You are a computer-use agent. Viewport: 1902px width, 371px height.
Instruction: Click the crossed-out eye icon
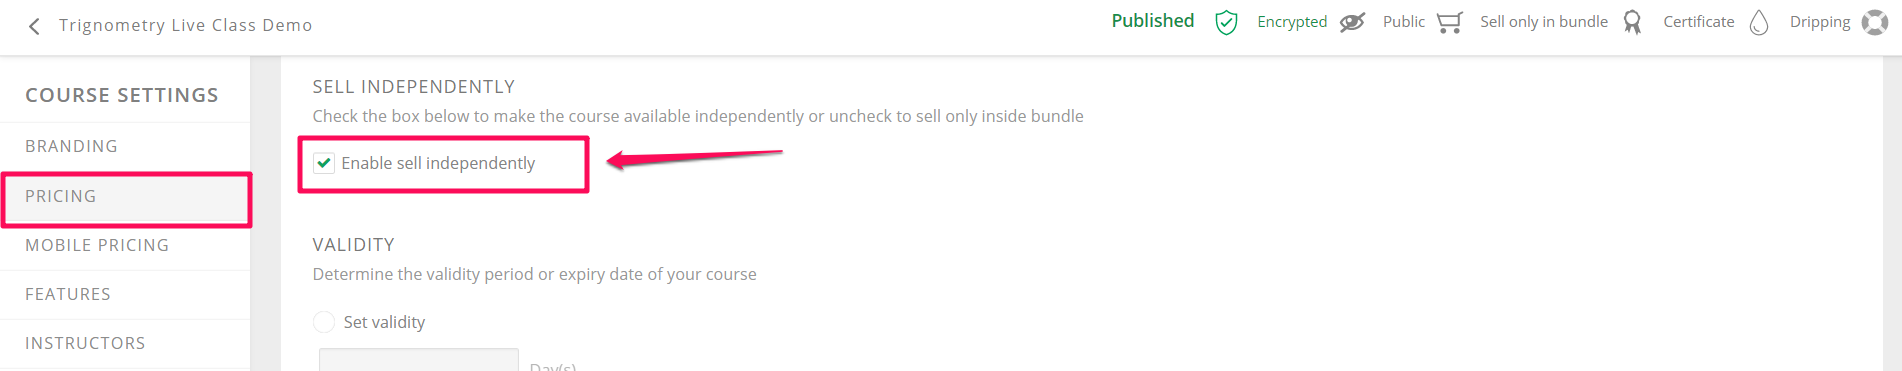(x=1352, y=22)
